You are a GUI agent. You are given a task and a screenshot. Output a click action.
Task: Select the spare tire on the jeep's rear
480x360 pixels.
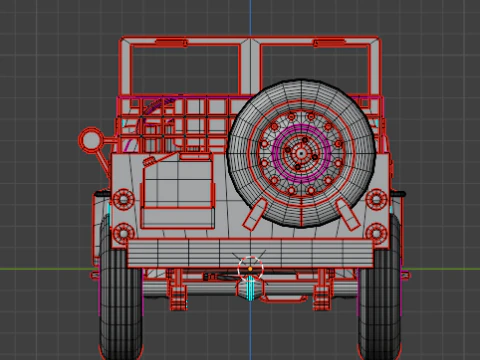tap(302, 154)
